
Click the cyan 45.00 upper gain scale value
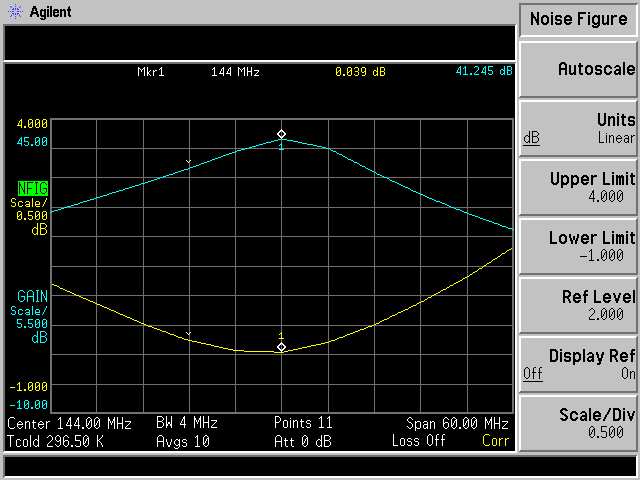click(x=32, y=142)
